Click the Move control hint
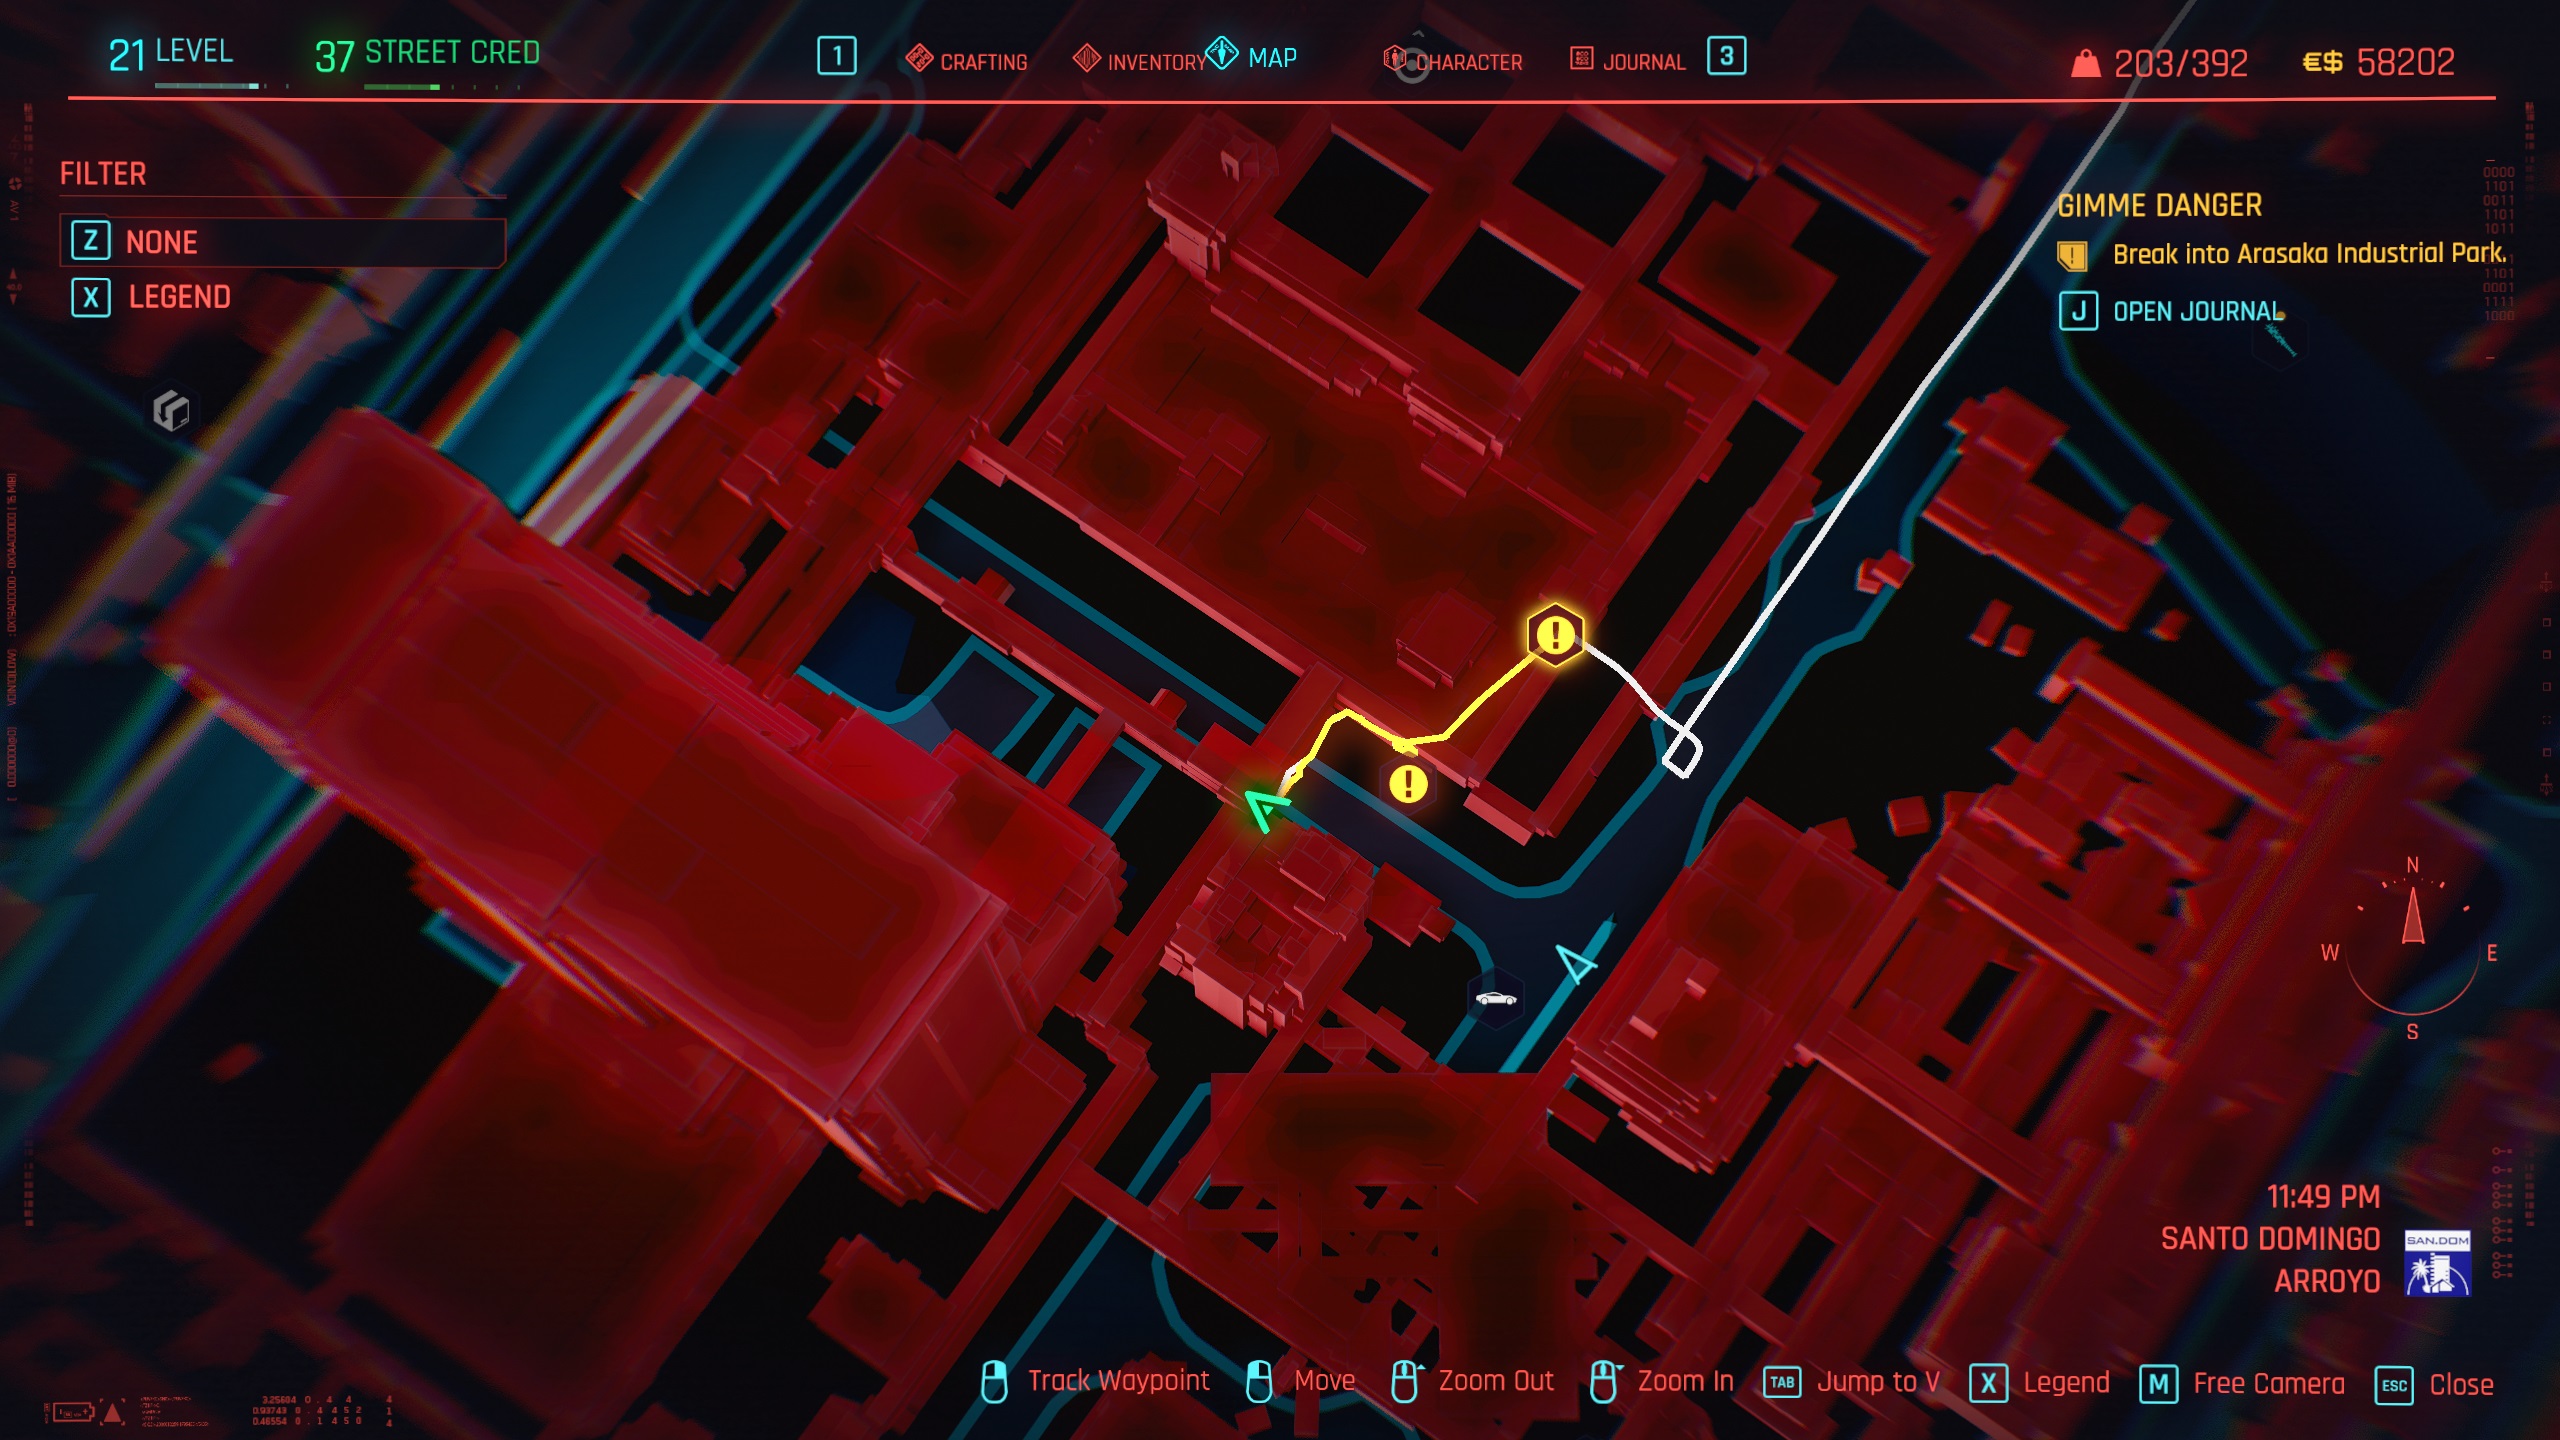 [1324, 1381]
